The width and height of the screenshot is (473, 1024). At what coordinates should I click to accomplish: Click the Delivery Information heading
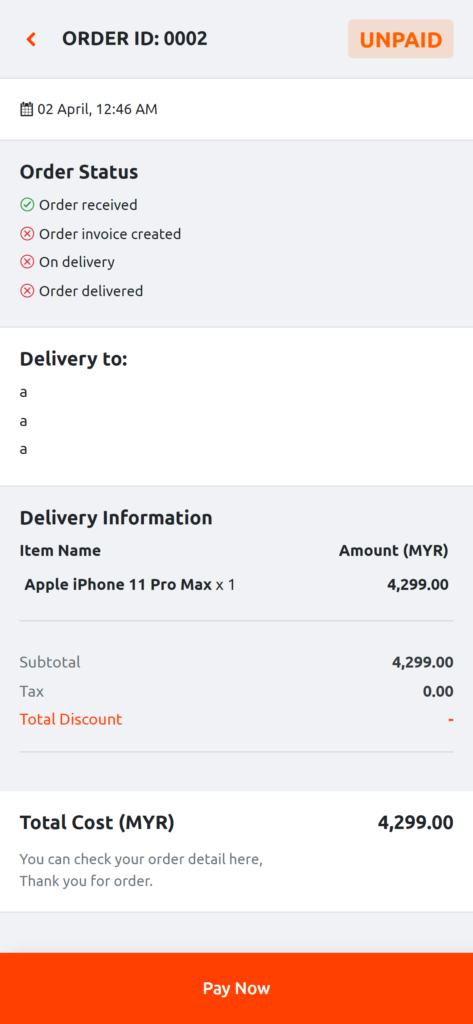(116, 518)
